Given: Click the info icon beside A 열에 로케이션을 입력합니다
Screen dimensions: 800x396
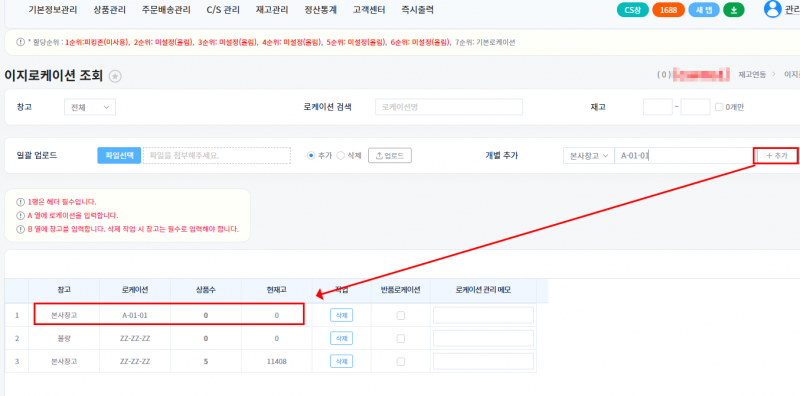Looking at the screenshot, I should click(x=20, y=215).
